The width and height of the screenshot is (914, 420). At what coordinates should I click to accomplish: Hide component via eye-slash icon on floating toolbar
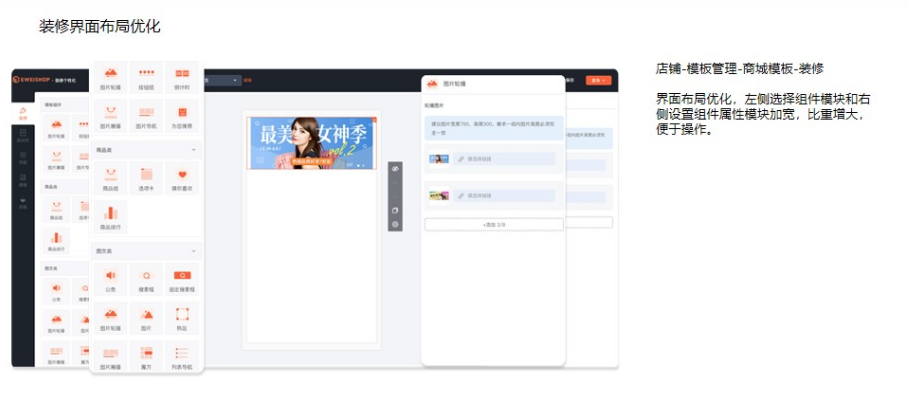(395, 168)
